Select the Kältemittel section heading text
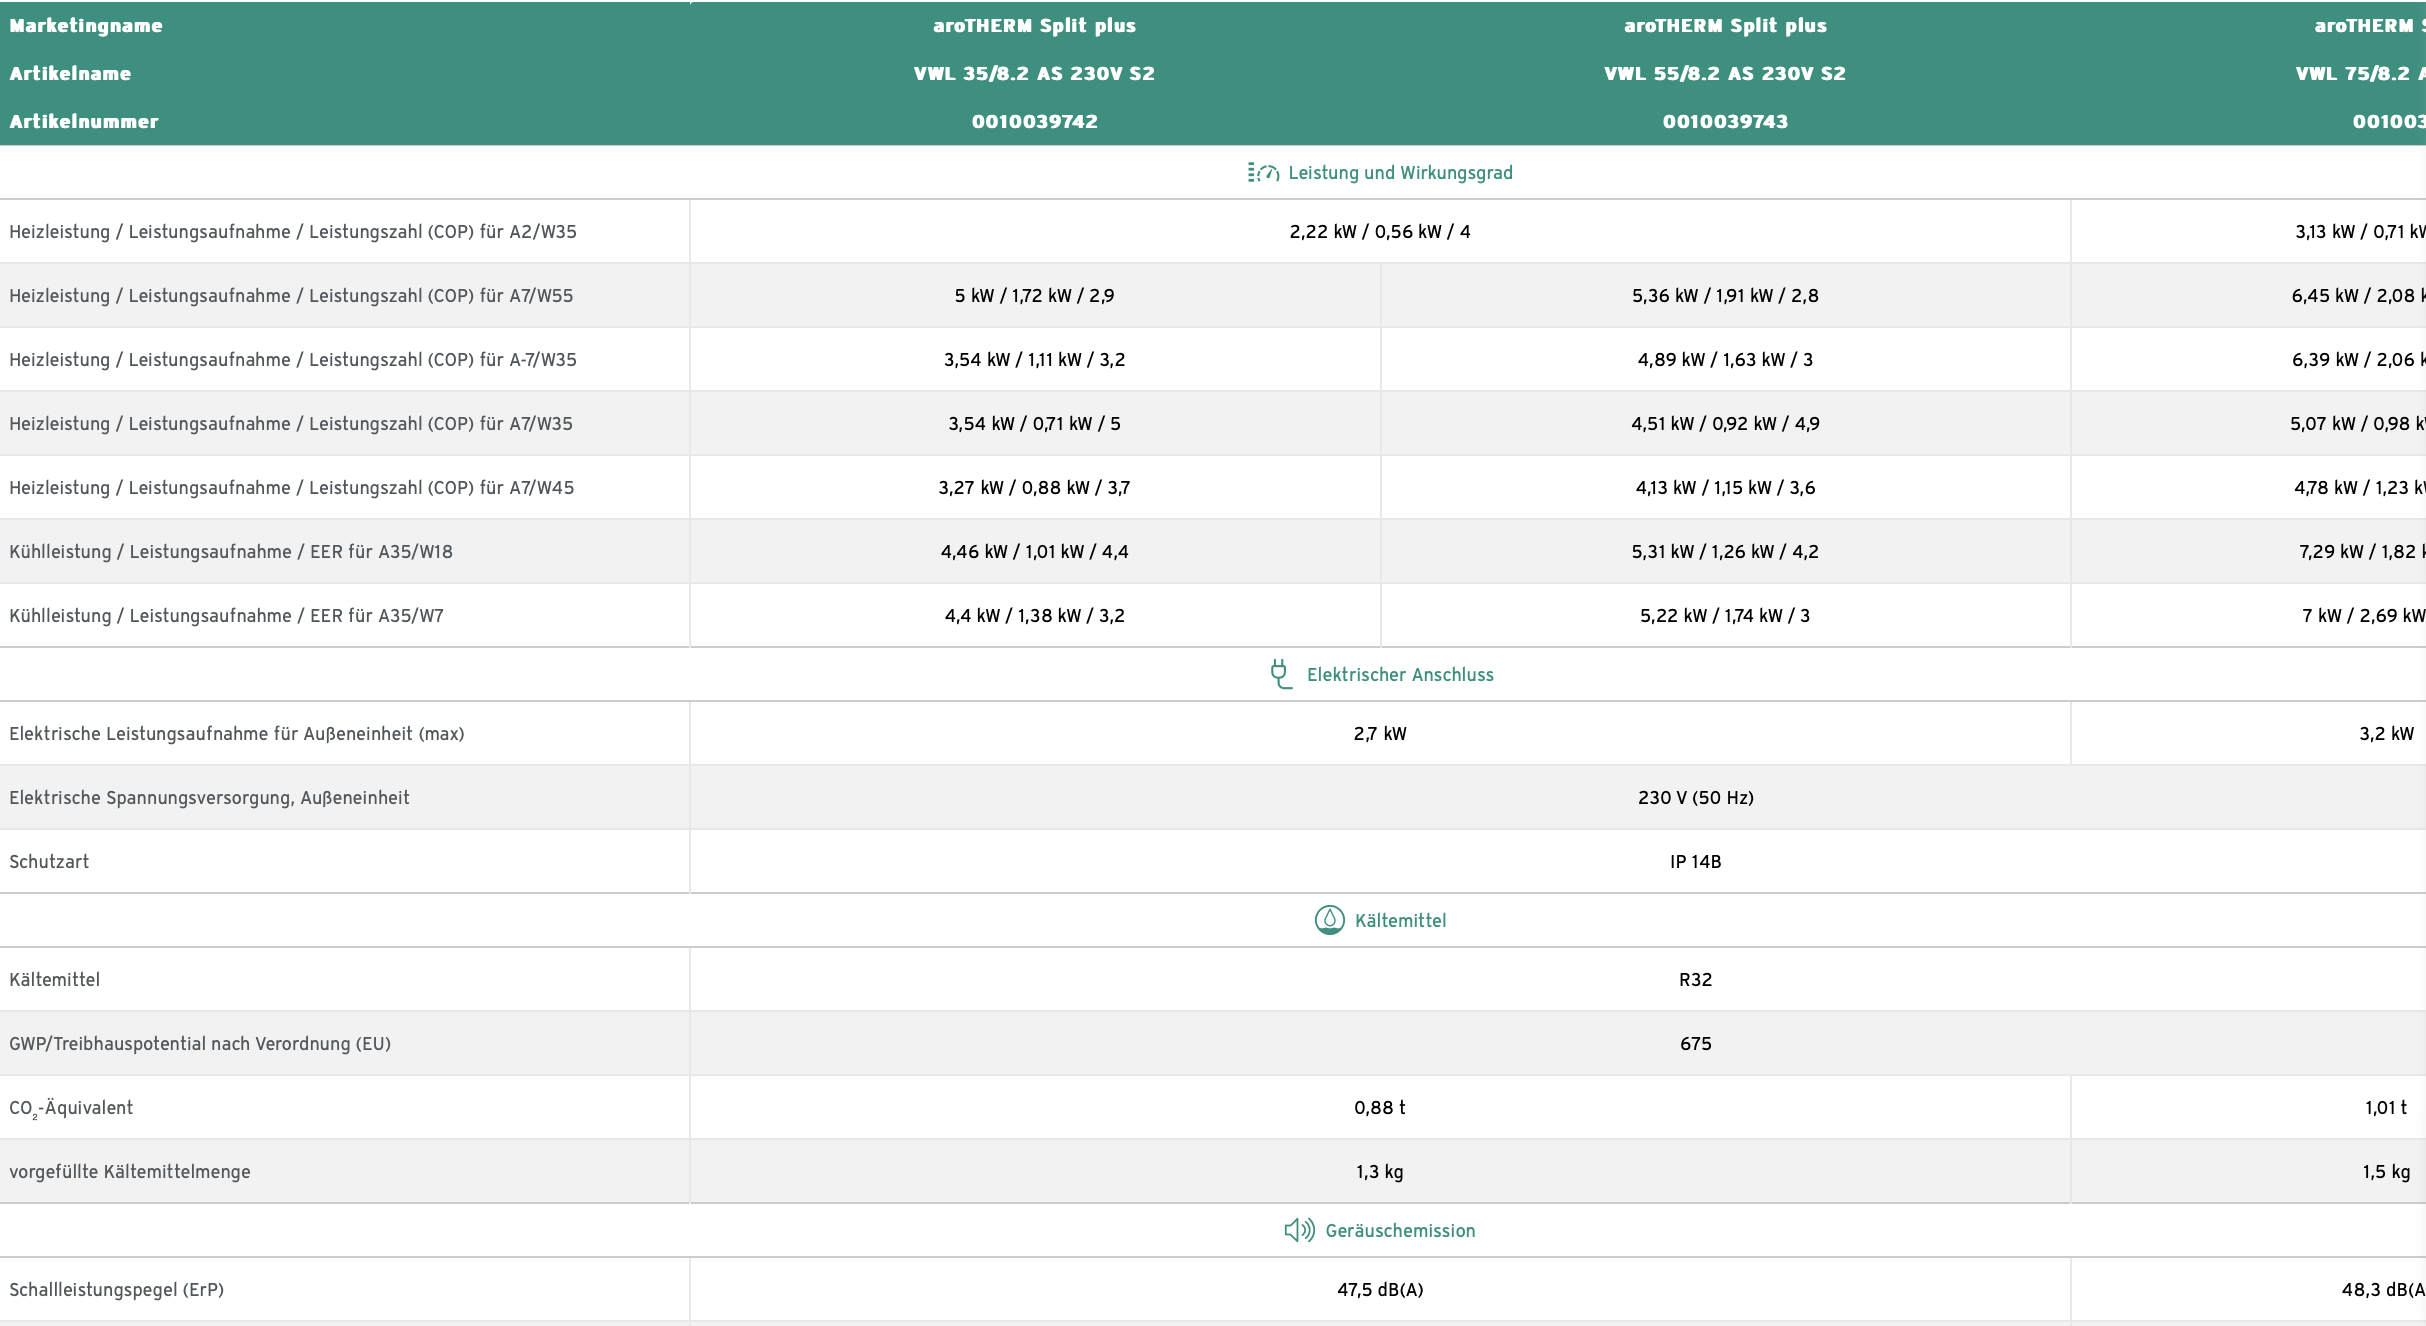This screenshot has width=2426, height=1326. [1400, 921]
